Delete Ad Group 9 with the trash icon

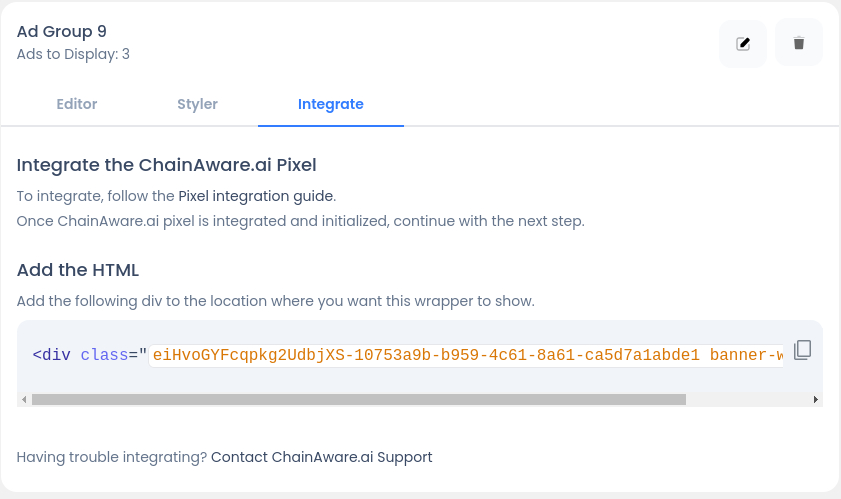[x=798, y=44]
